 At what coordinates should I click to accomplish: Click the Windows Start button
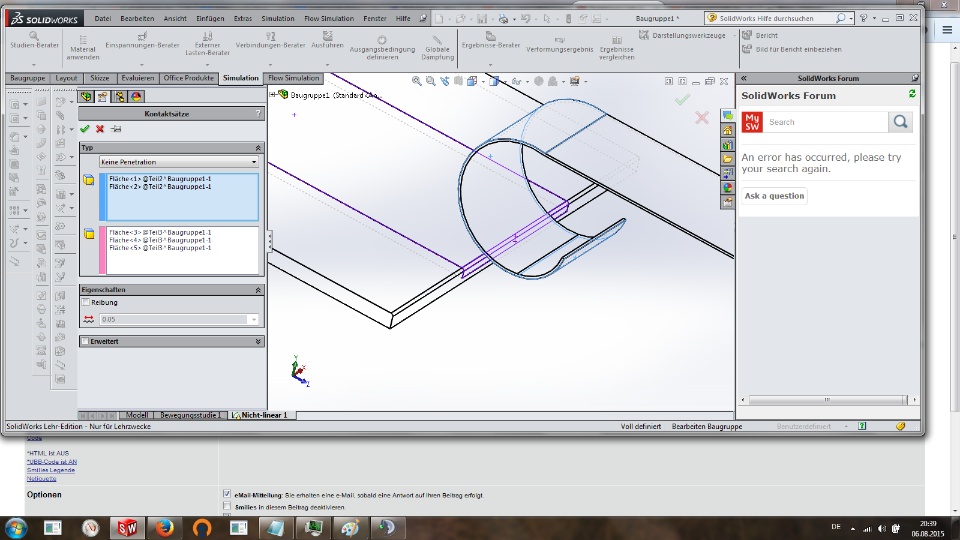click(16, 527)
